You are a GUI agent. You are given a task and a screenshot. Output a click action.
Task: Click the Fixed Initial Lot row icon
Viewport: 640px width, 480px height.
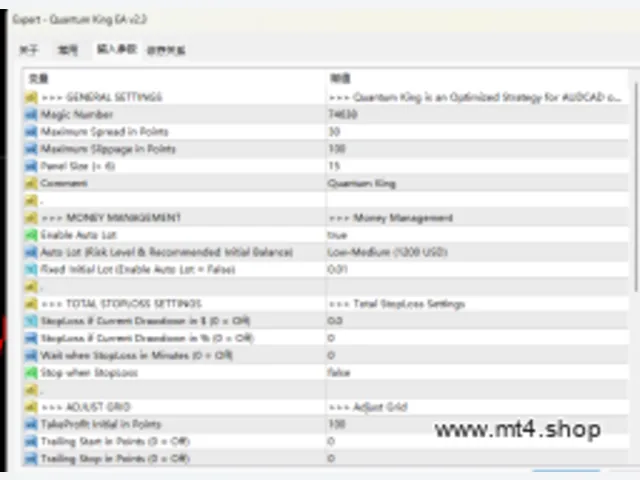coord(31,269)
